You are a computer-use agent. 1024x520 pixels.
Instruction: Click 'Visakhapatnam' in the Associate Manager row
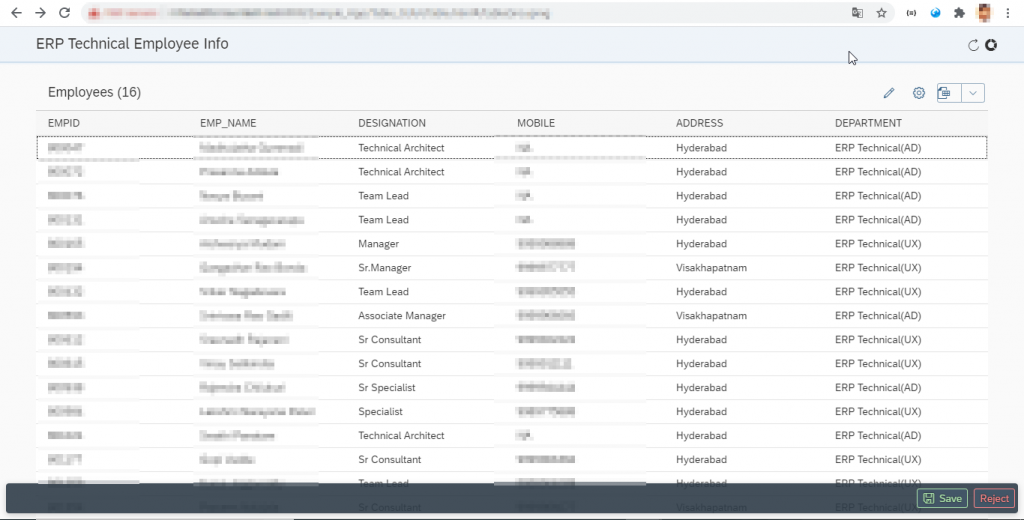(711, 316)
